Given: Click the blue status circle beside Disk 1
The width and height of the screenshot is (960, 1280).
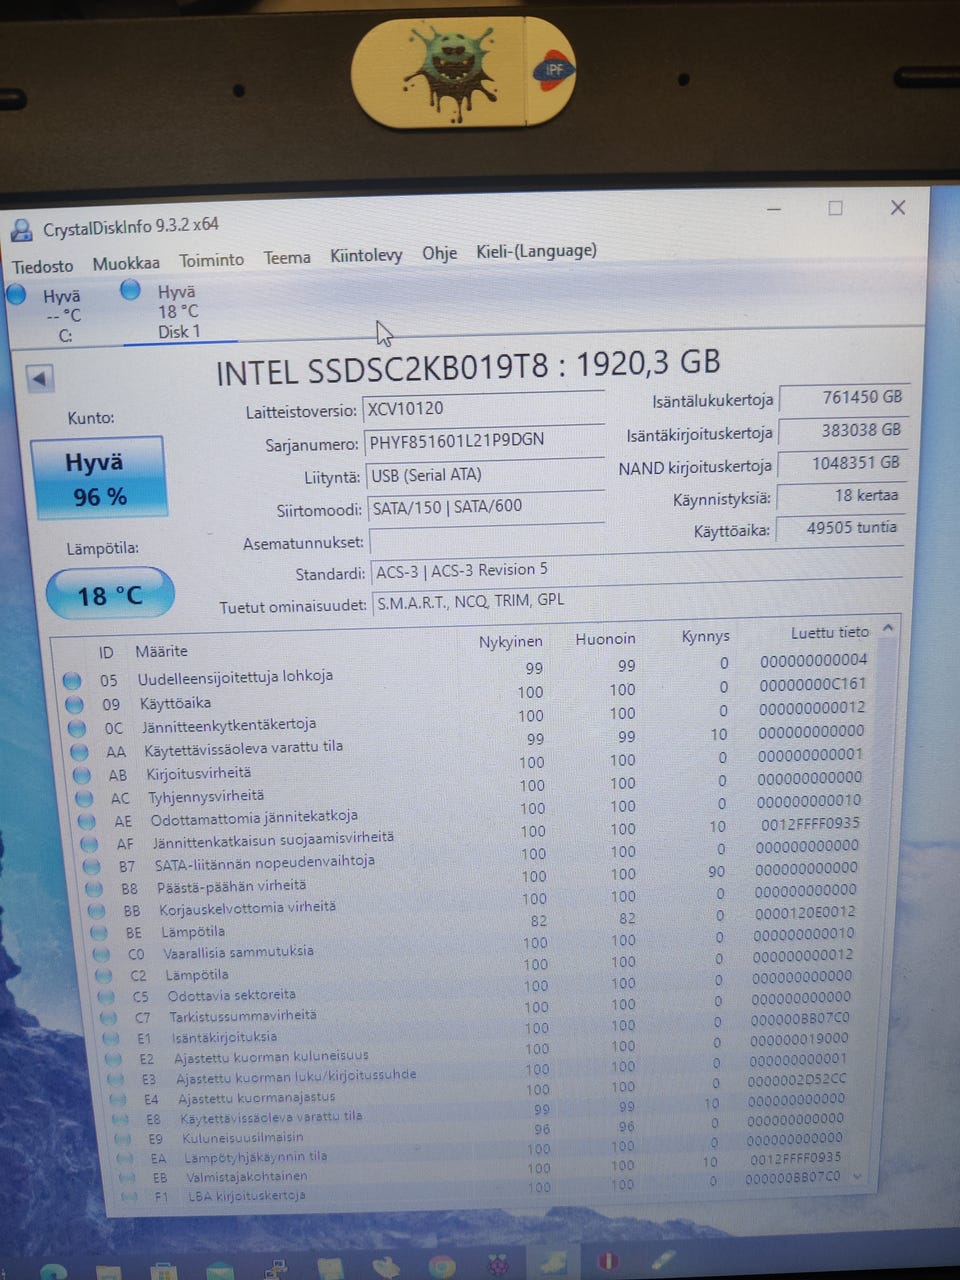Looking at the screenshot, I should [x=130, y=290].
